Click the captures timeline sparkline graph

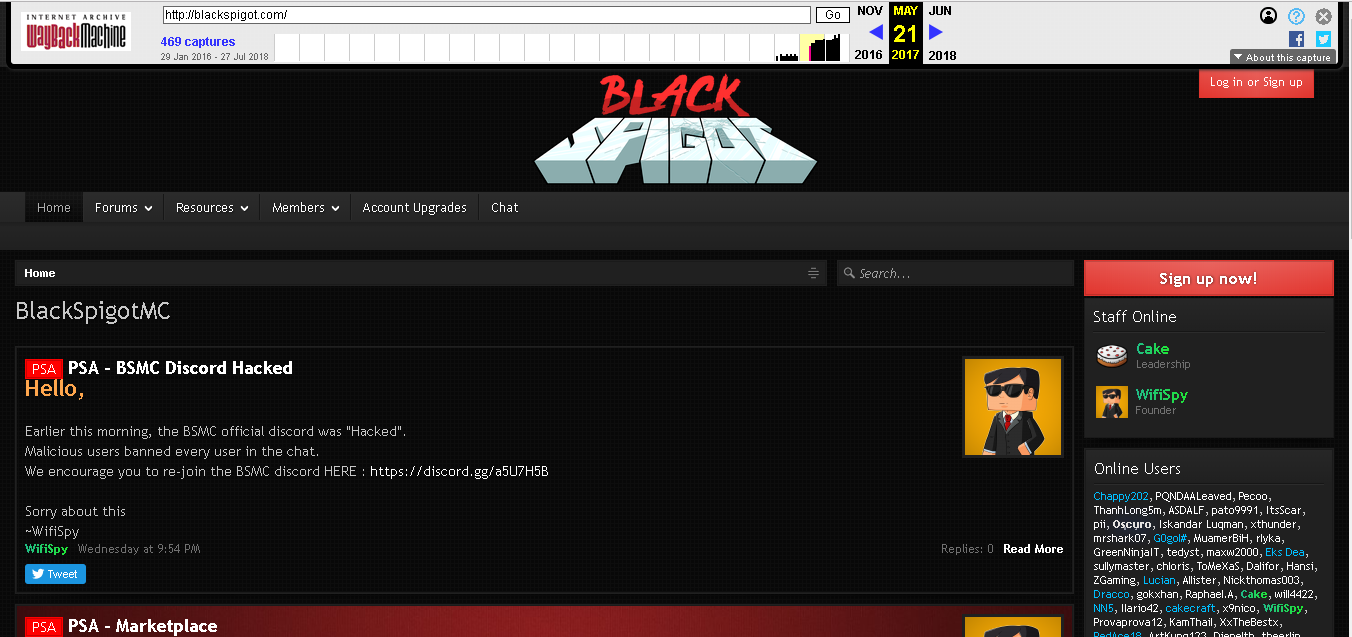[x=562, y=48]
